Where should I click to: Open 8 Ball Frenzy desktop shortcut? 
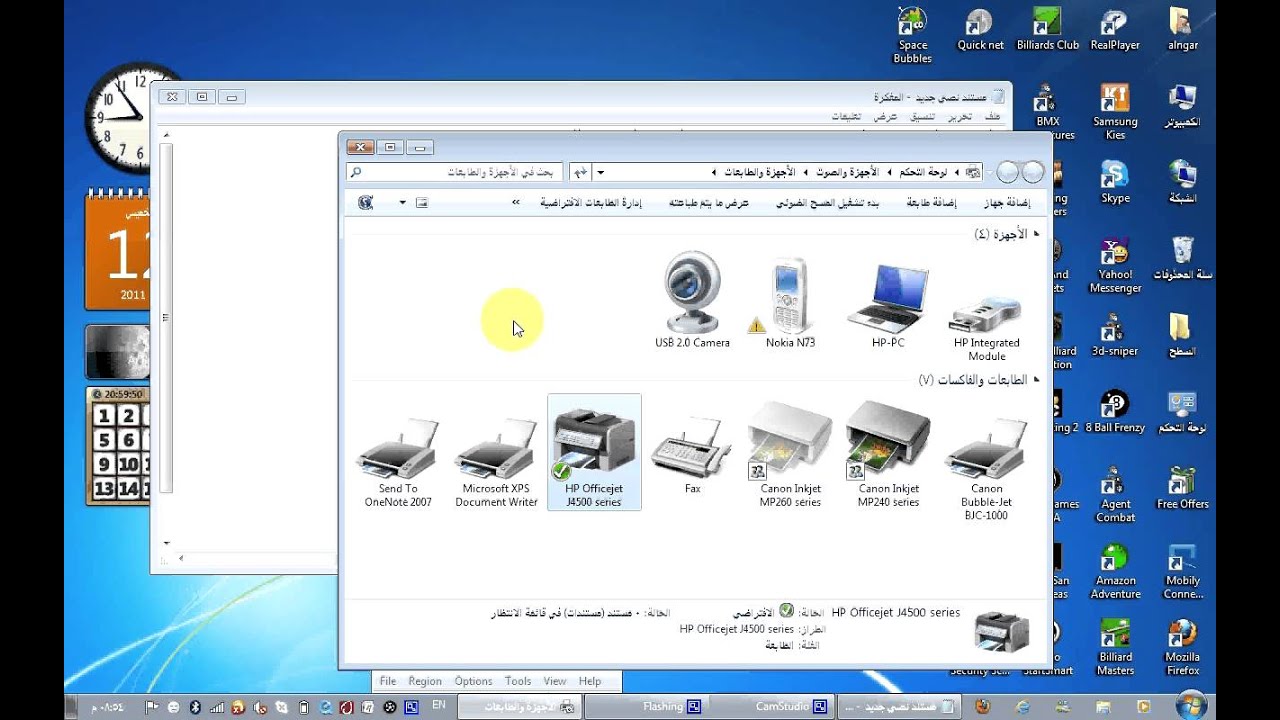[1115, 411]
